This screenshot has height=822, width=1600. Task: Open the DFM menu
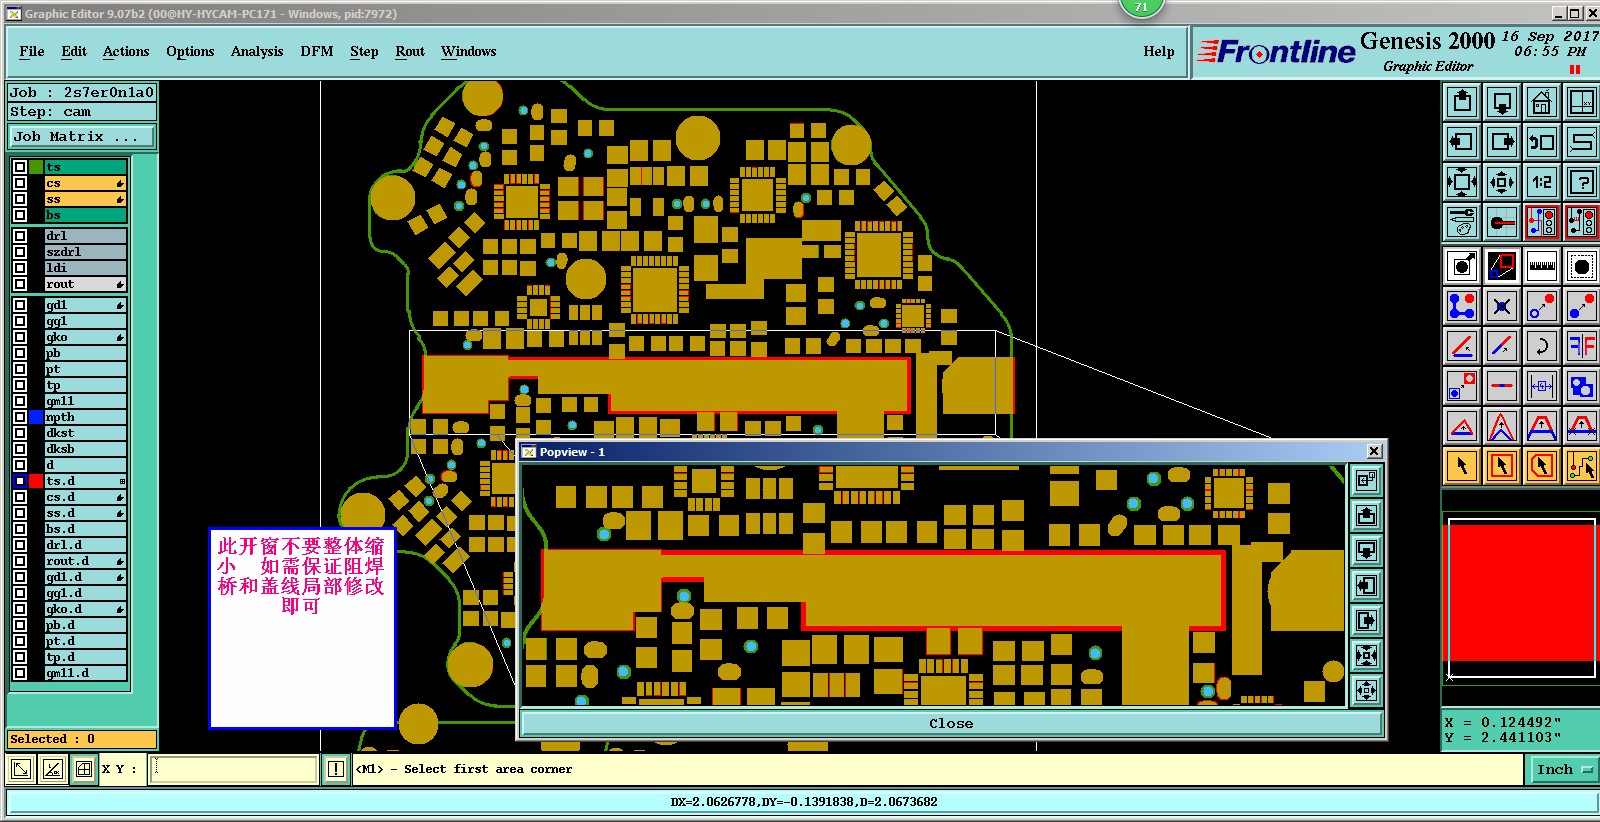coord(317,51)
